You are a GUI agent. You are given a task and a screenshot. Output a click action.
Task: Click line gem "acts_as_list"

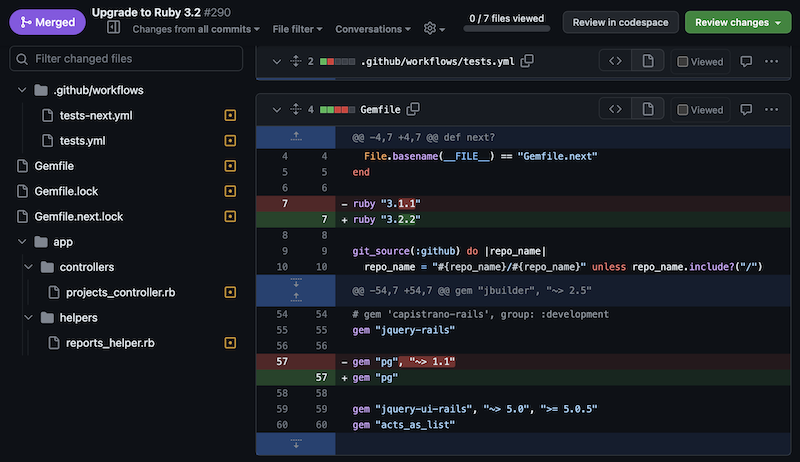coord(523,425)
